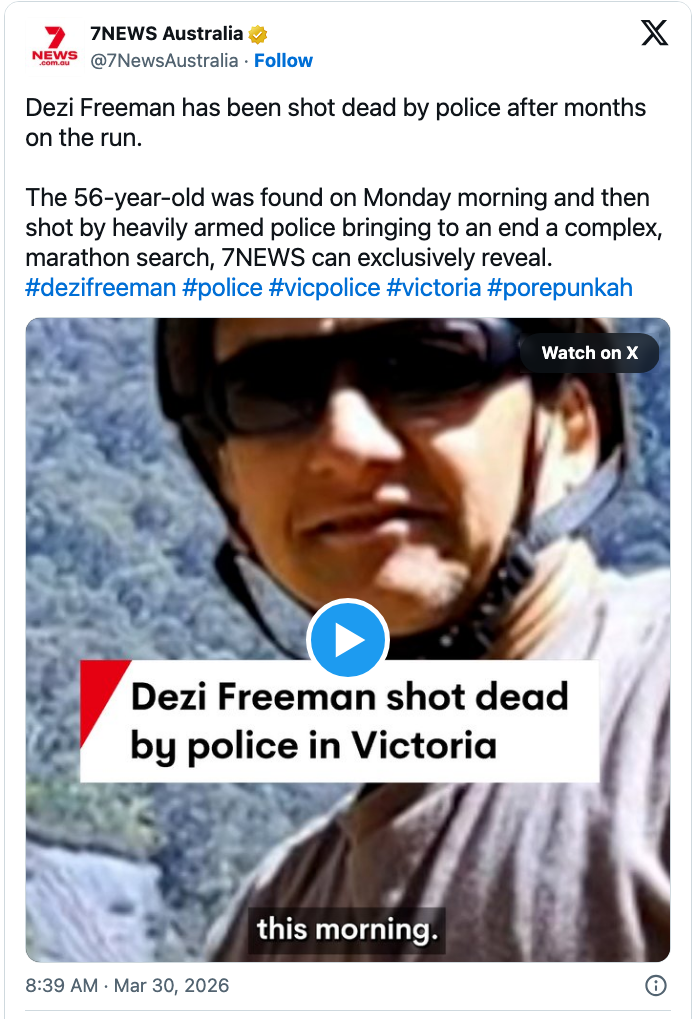Open the 7NEWS Australia display name
Image resolution: width=696 pixels, height=1019 pixels.
pos(166,35)
